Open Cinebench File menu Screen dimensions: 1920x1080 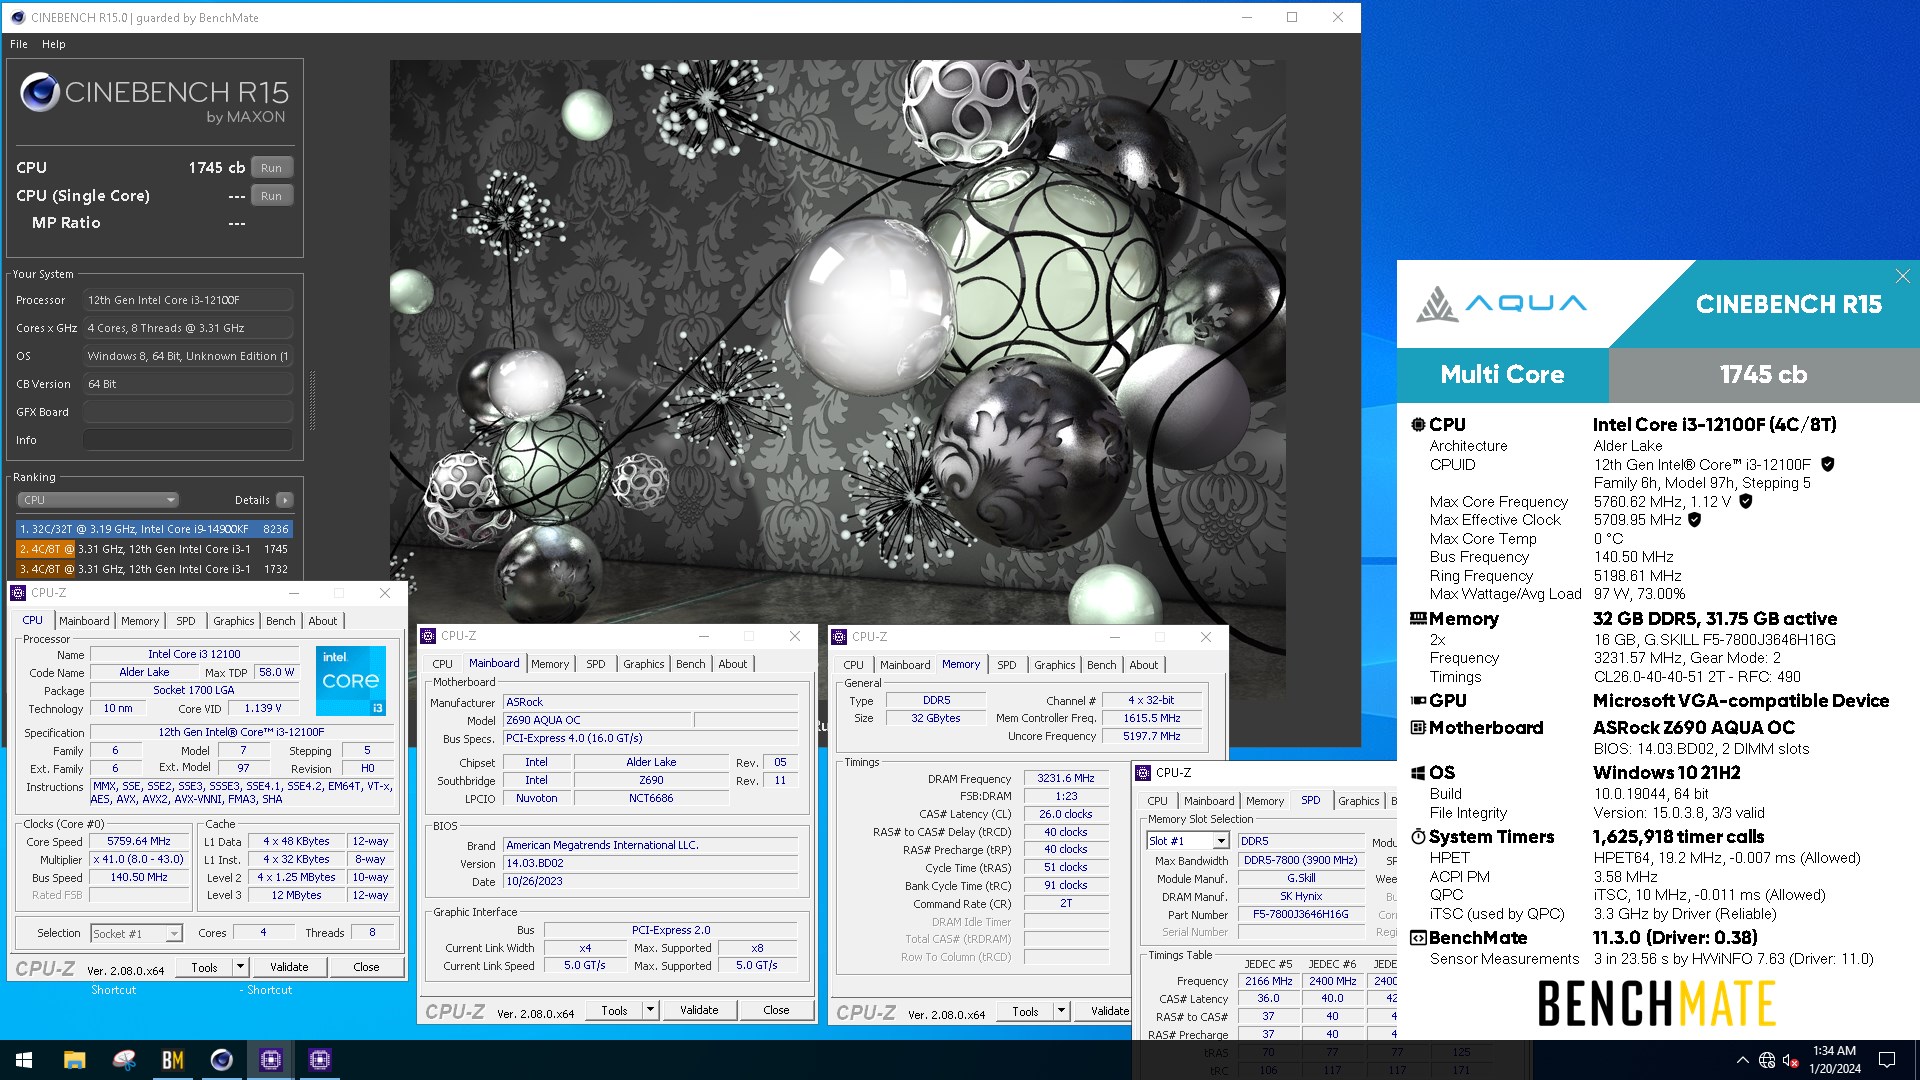(x=19, y=44)
